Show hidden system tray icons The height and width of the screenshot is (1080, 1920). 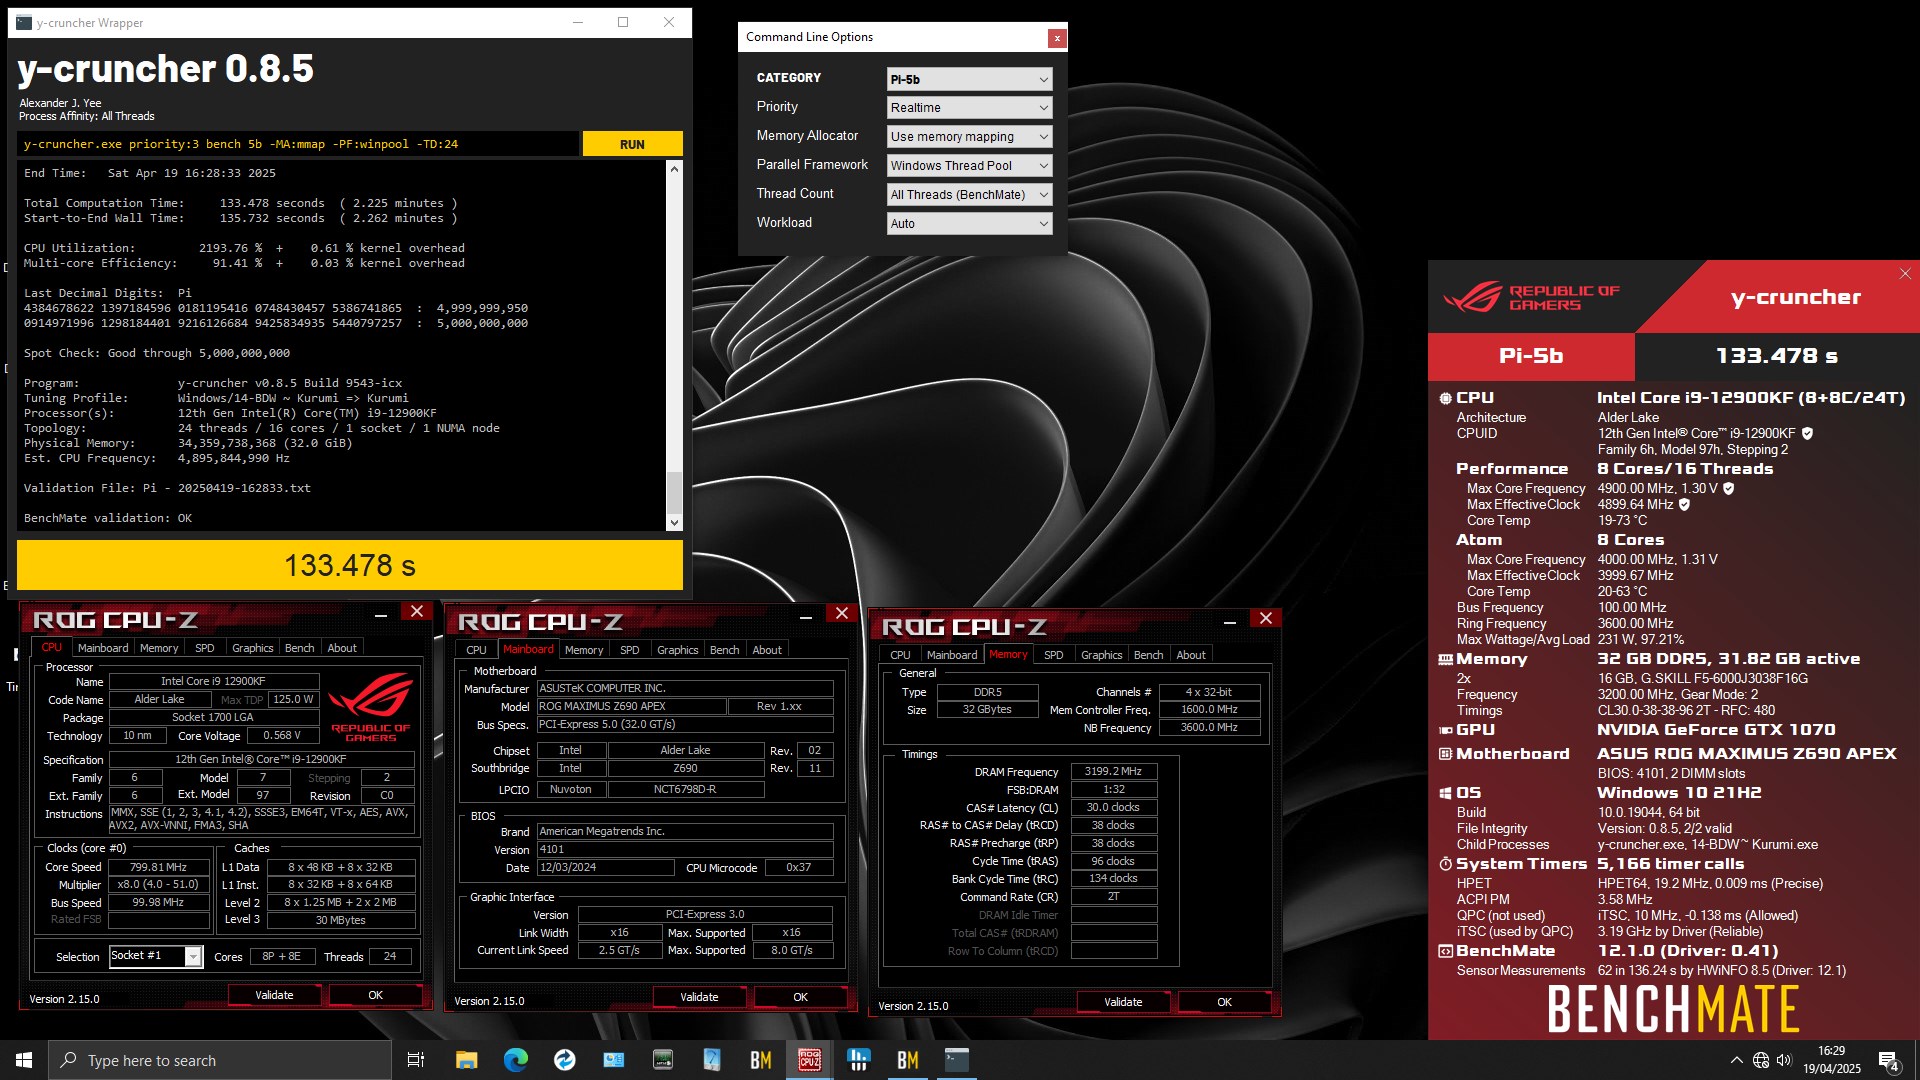pos(1737,1060)
